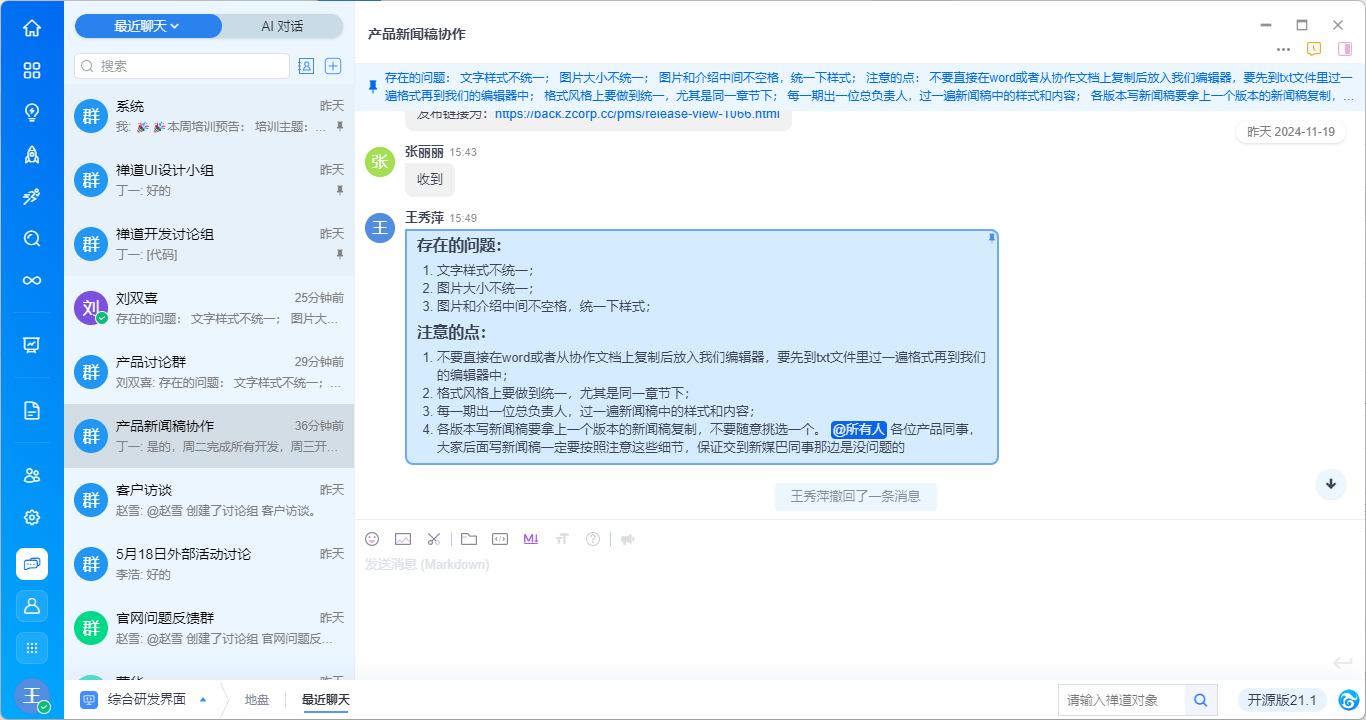The height and width of the screenshot is (720, 1366).
Task: Switch to the 最近聊天 bottom tab
Action: (326, 700)
